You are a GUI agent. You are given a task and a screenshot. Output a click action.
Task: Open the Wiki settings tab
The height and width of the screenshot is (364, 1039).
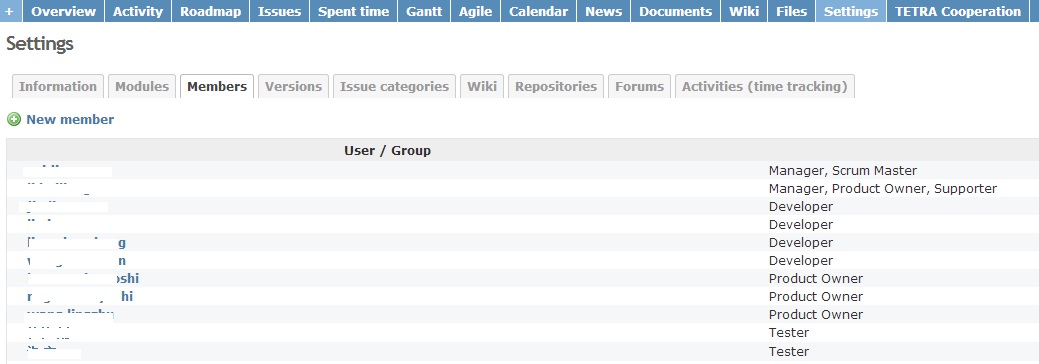click(482, 86)
